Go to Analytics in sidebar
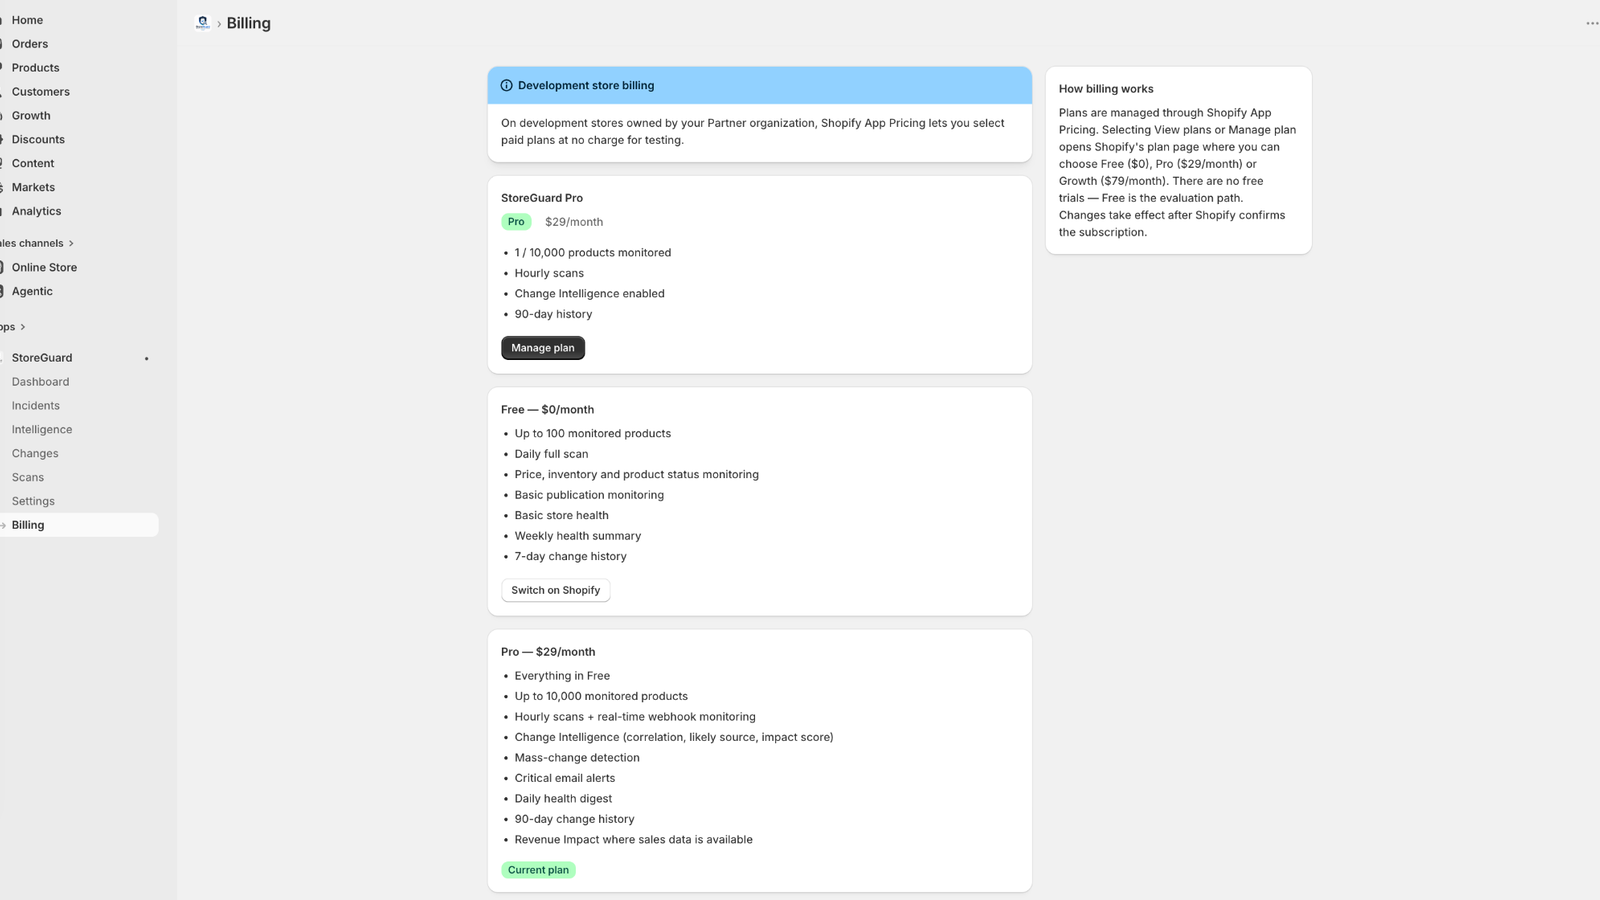 pyautogui.click(x=36, y=212)
